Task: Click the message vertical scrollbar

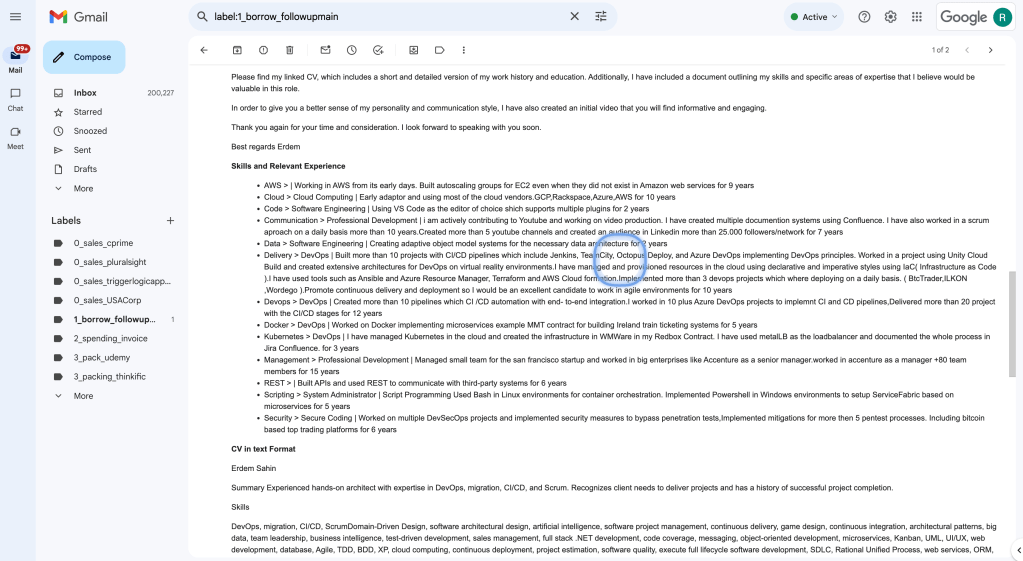Action: pos(1012,324)
